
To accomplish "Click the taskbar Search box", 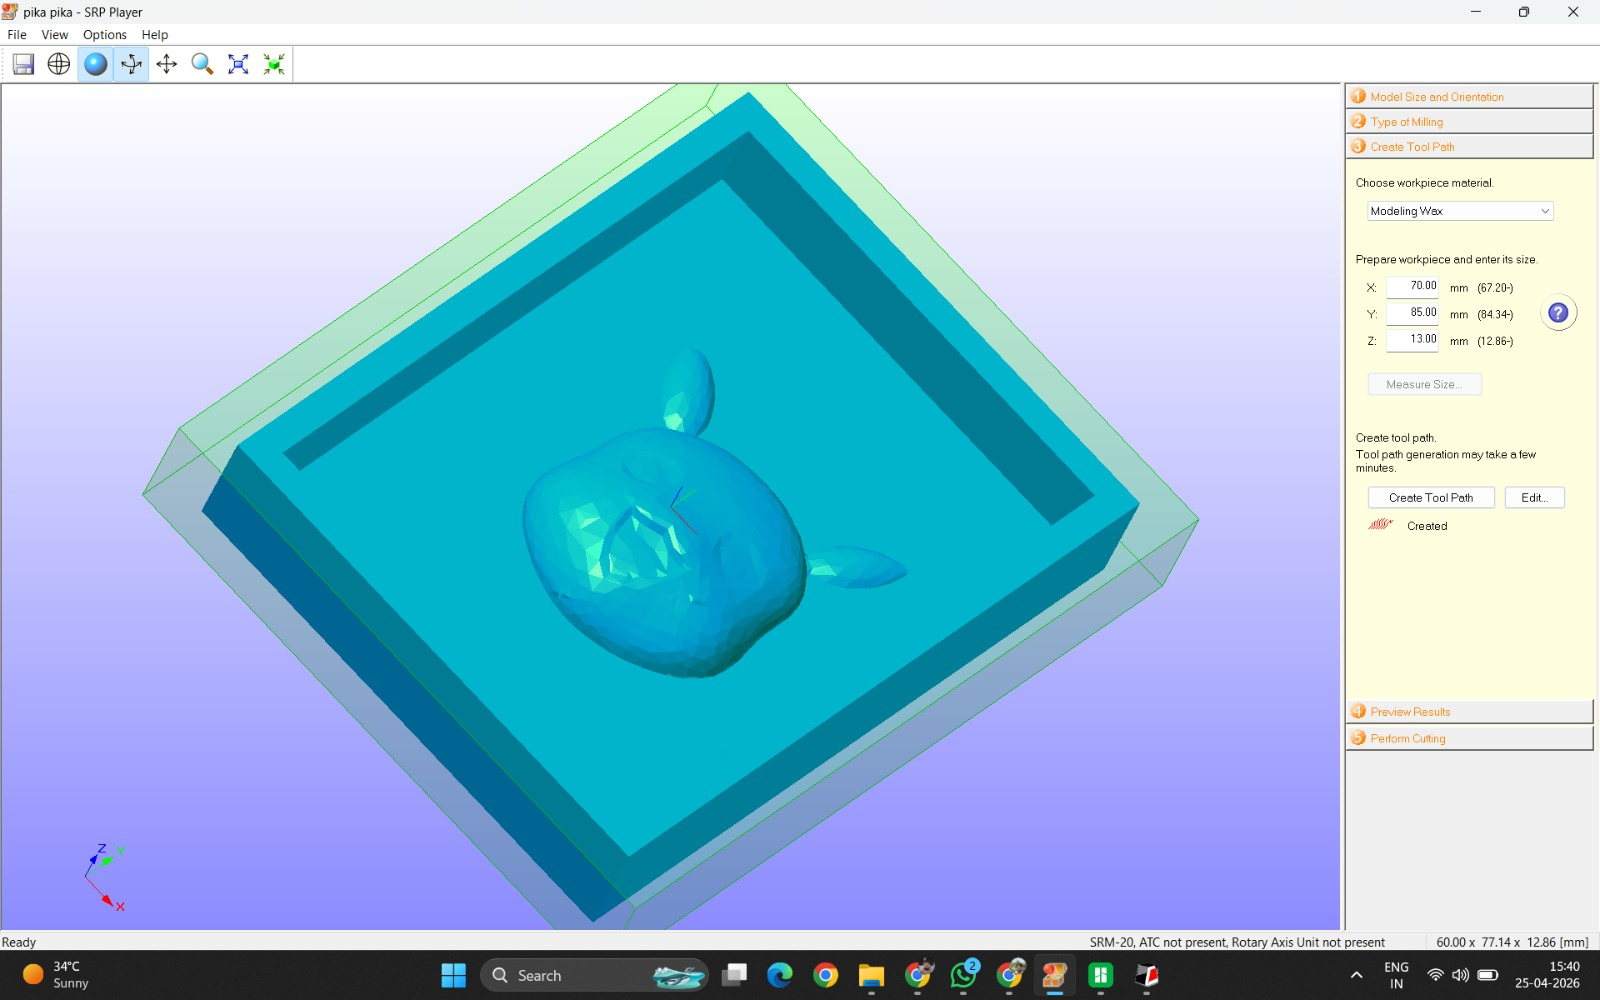I will coord(594,975).
